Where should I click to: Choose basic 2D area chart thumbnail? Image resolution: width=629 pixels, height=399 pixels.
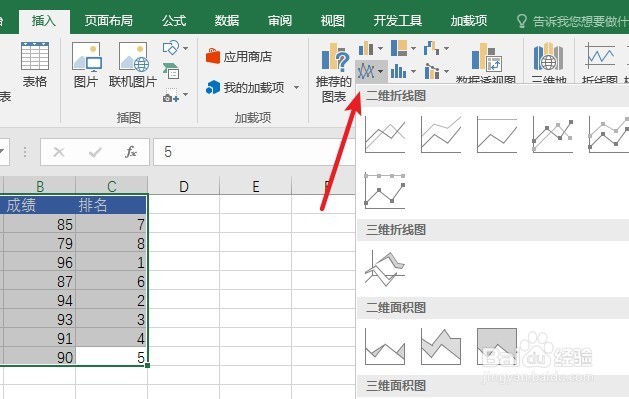[x=385, y=346]
